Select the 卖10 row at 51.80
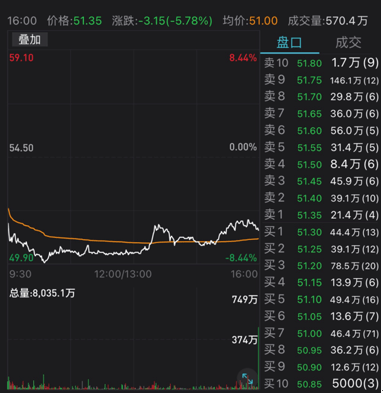This screenshot has width=383, height=393. coord(321,63)
